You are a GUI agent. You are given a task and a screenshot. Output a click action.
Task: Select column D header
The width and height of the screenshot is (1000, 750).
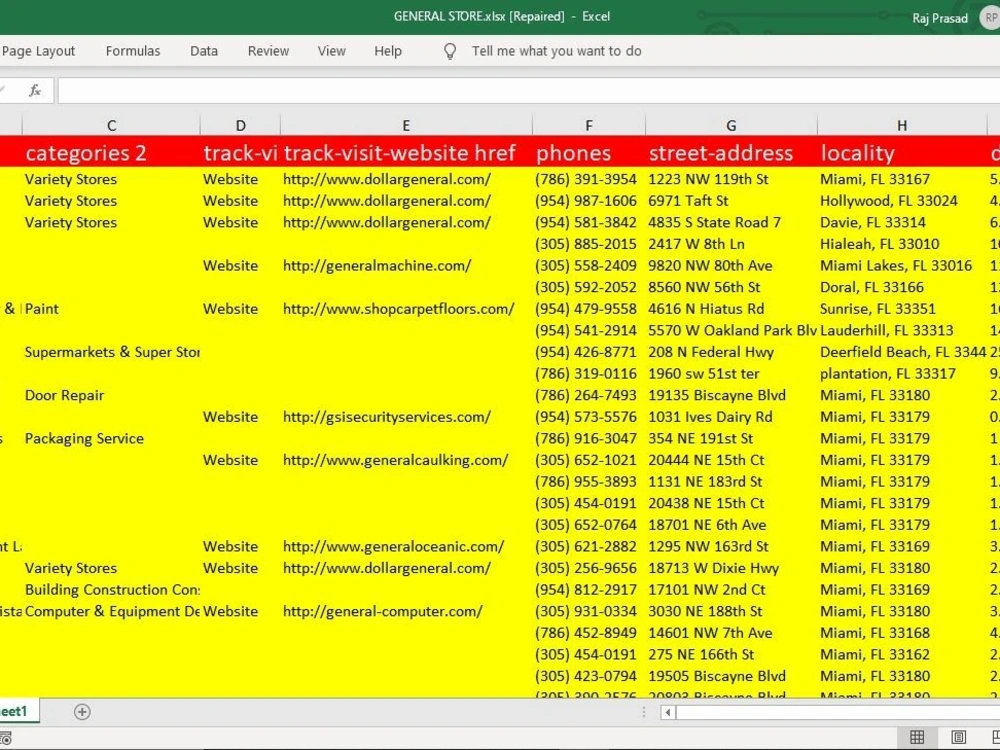240,126
